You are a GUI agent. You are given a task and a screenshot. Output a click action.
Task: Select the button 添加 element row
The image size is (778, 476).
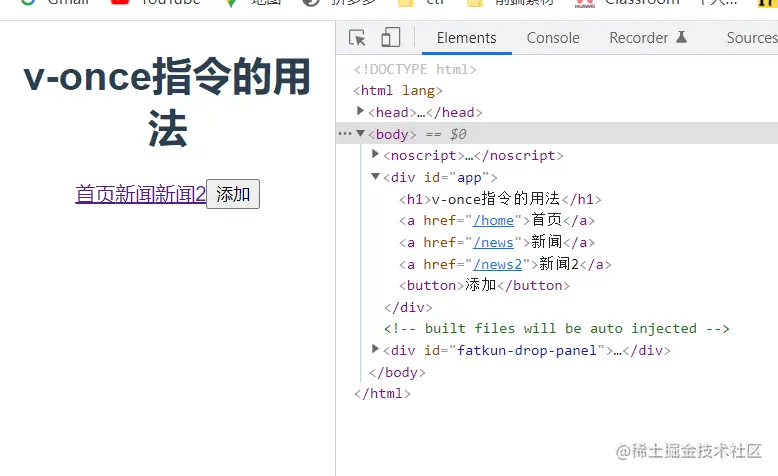pos(484,285)
